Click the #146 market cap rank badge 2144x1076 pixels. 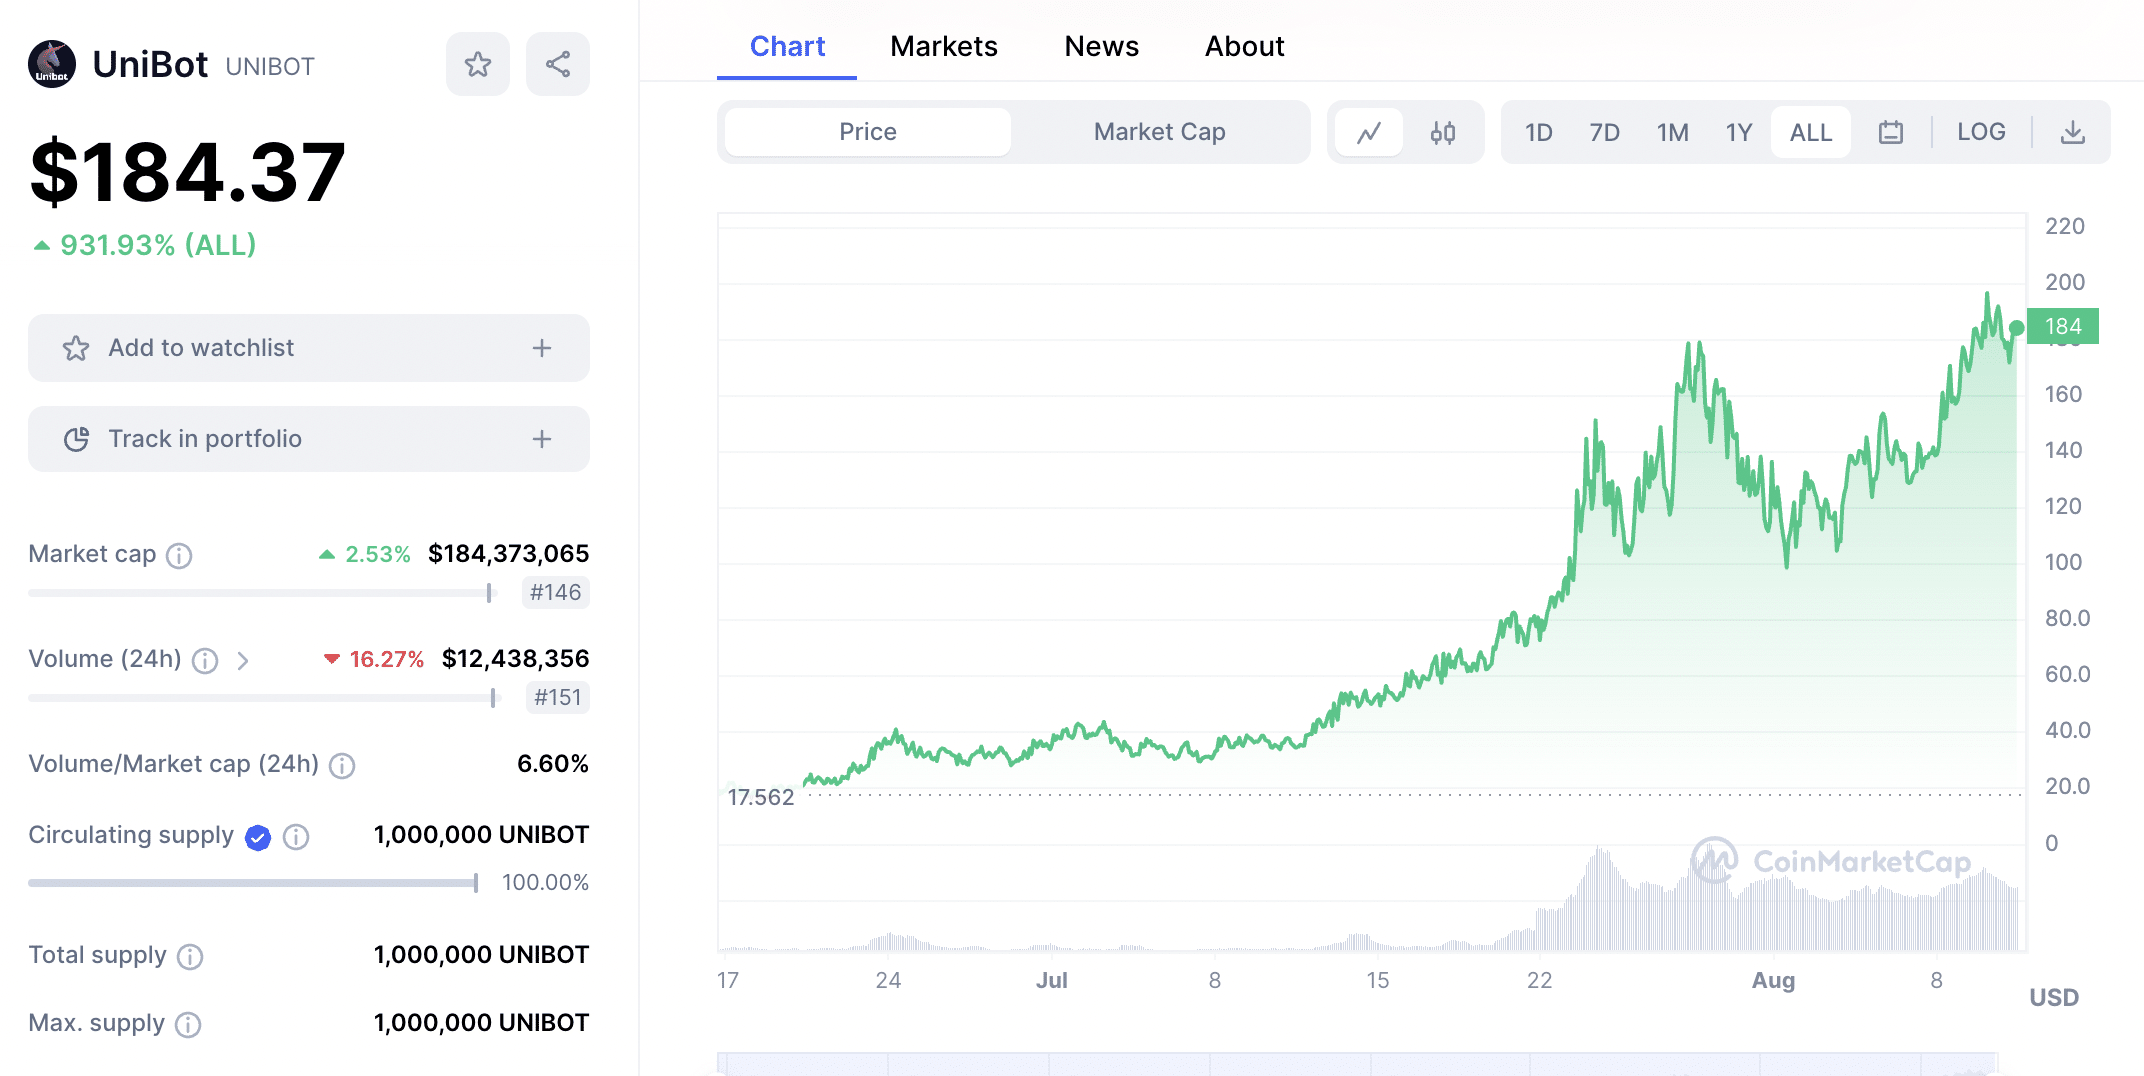tap(555, 593)
